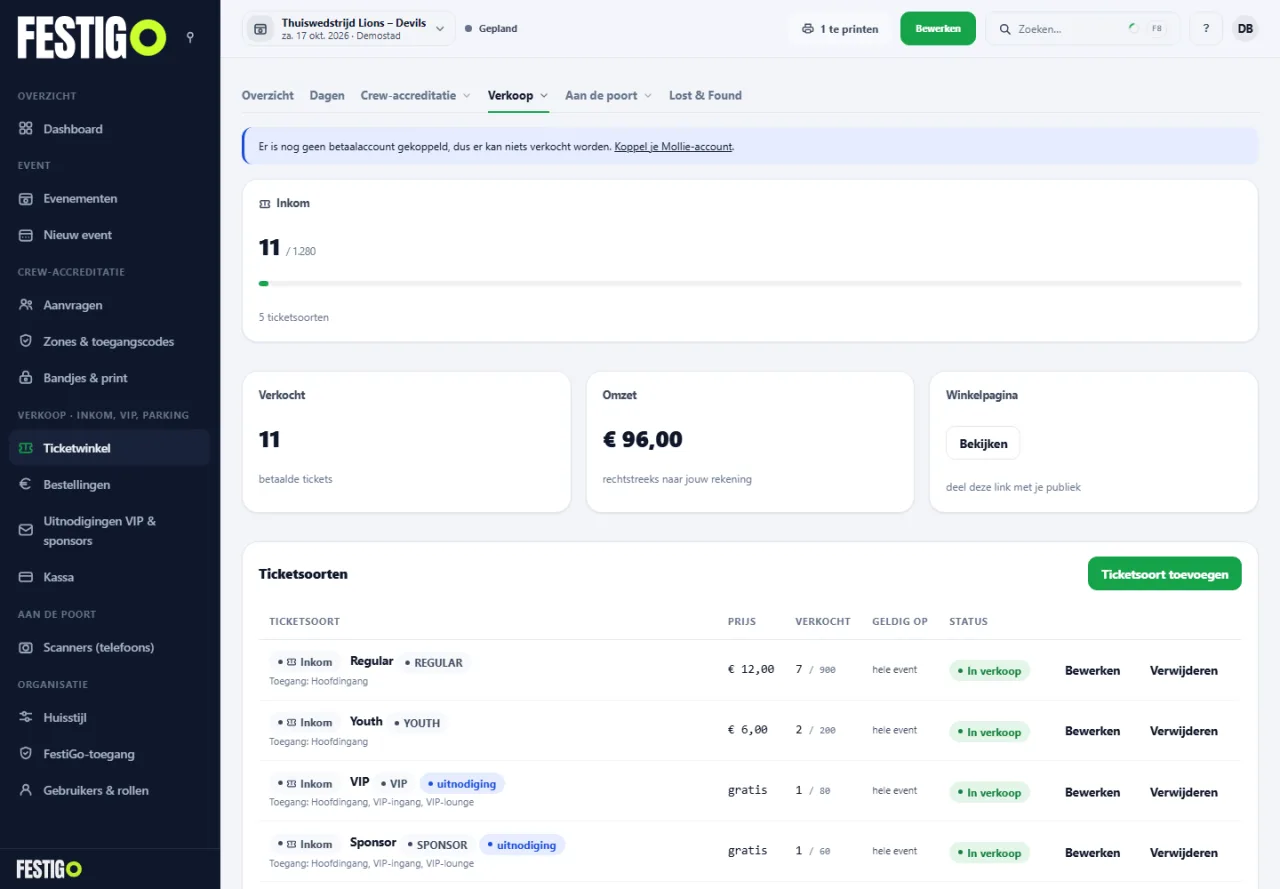Click the location pin icon beside logo
The image size is (1280, 889).
tap(190, 37)
